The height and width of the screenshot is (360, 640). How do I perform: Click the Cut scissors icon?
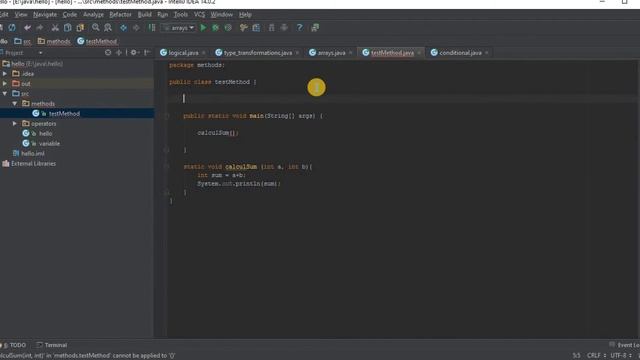(55, 28)
